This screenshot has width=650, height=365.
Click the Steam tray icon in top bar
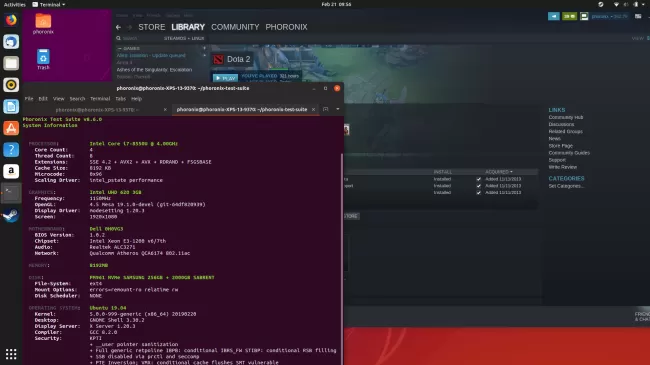[x=601, y=4]
